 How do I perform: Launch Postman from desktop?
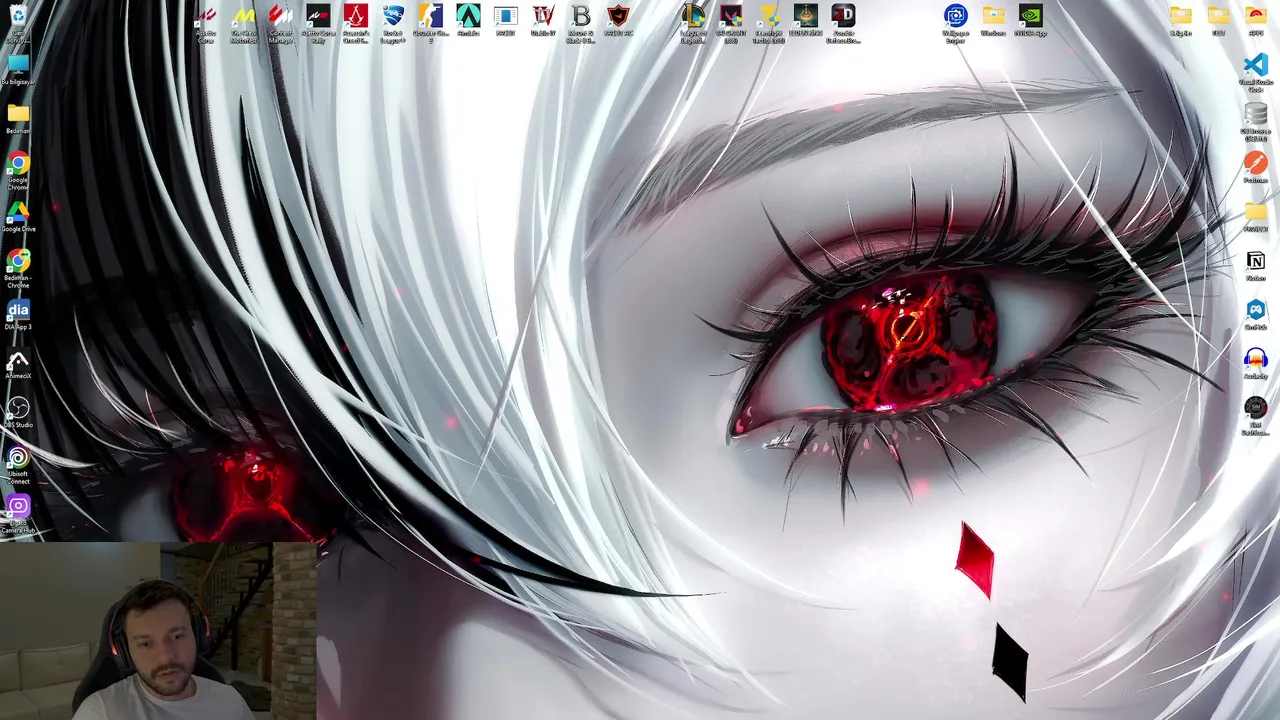pos(1256,167)
